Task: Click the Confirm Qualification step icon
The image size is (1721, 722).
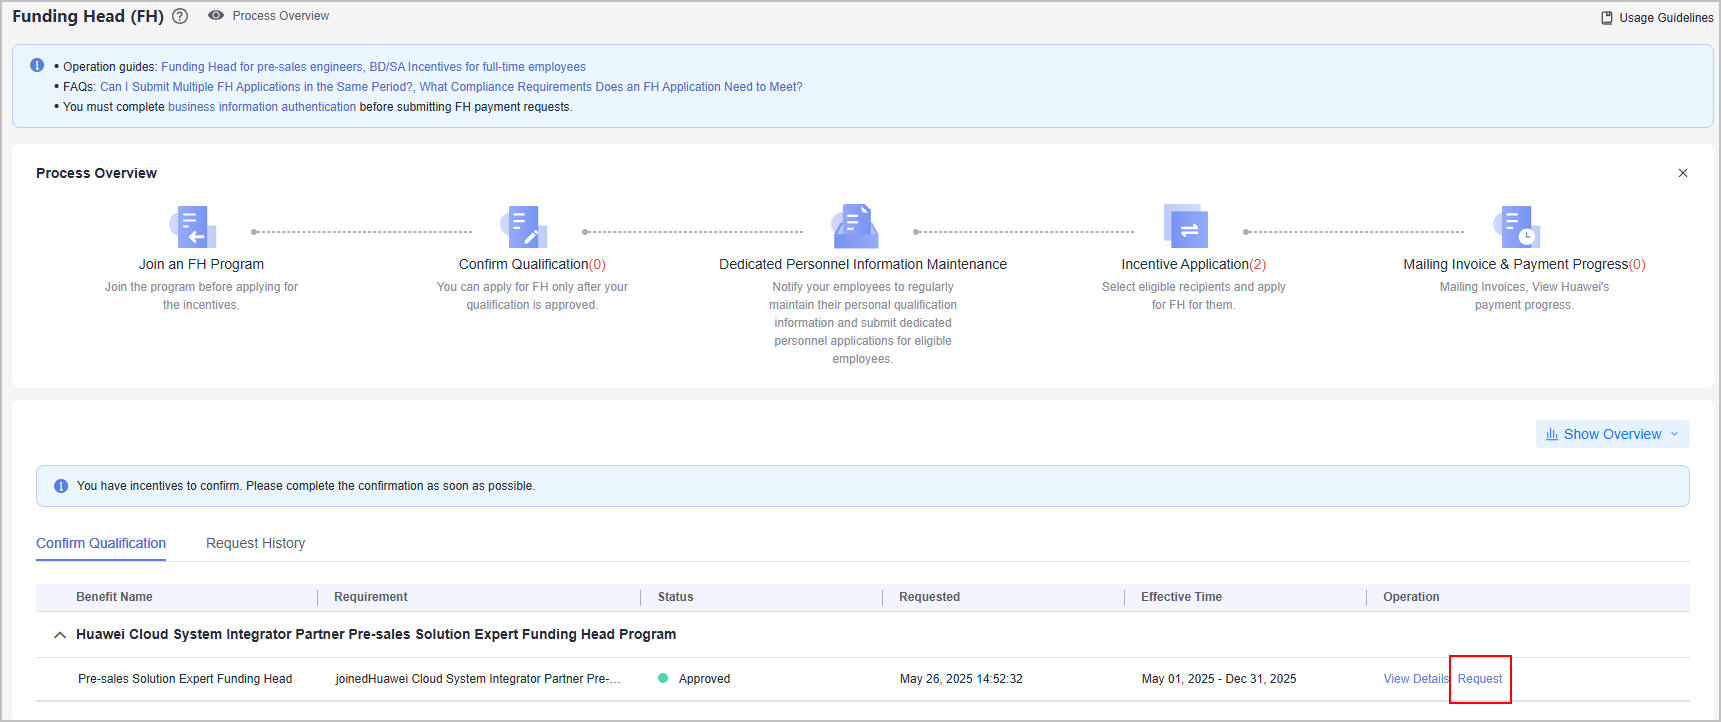Action: (524, 227)
